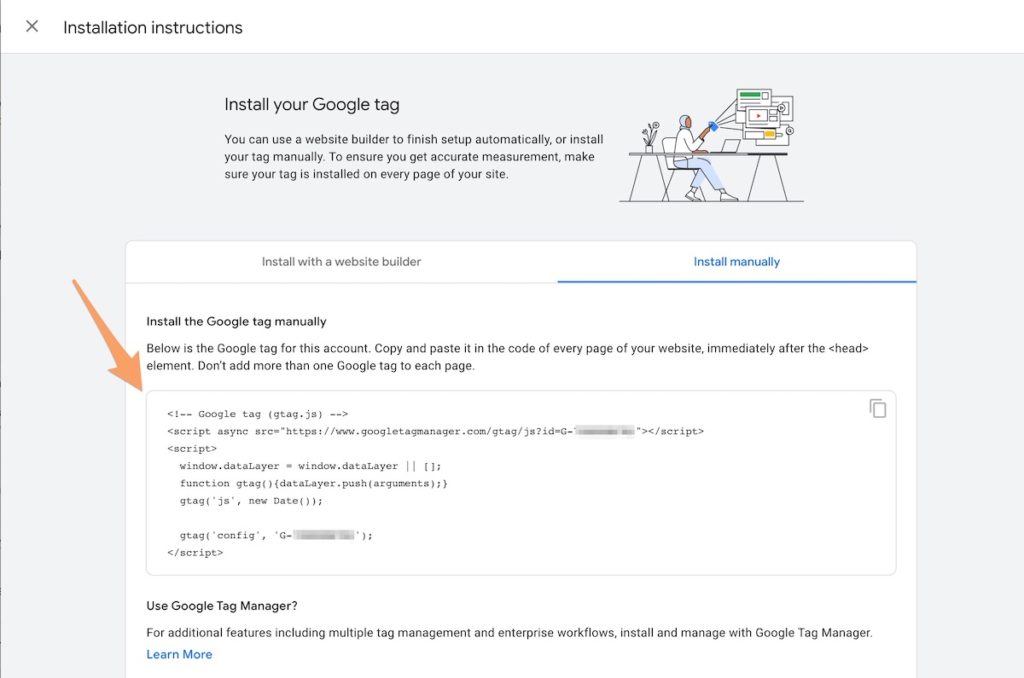Click the 'For additional features' paragraph
This screenshot has width=1024, height=678.
point(509,633)
